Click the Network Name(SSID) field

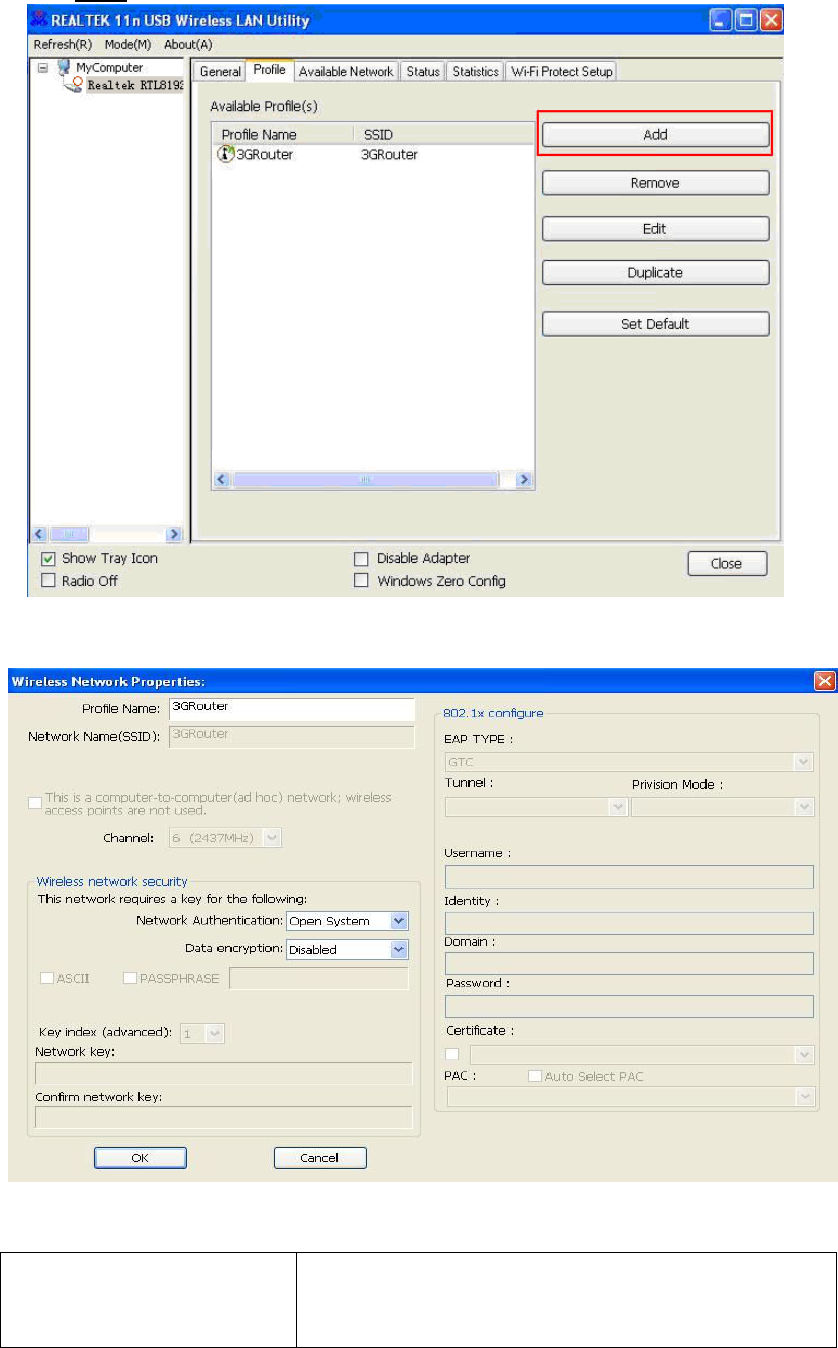291,737
